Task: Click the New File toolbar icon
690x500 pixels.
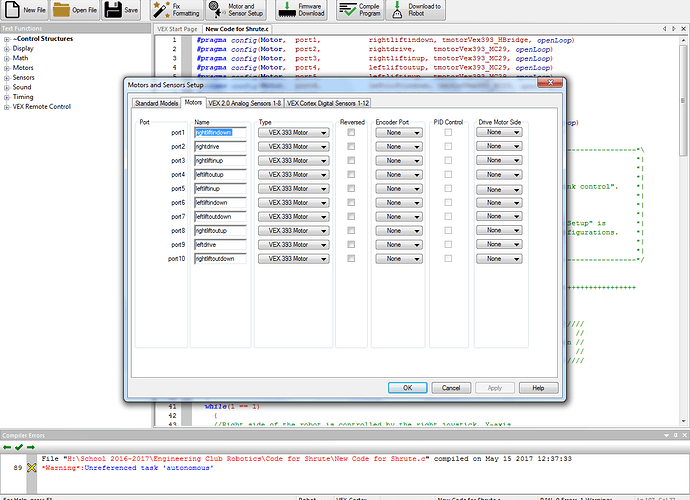Action: (x=12, y=10)
